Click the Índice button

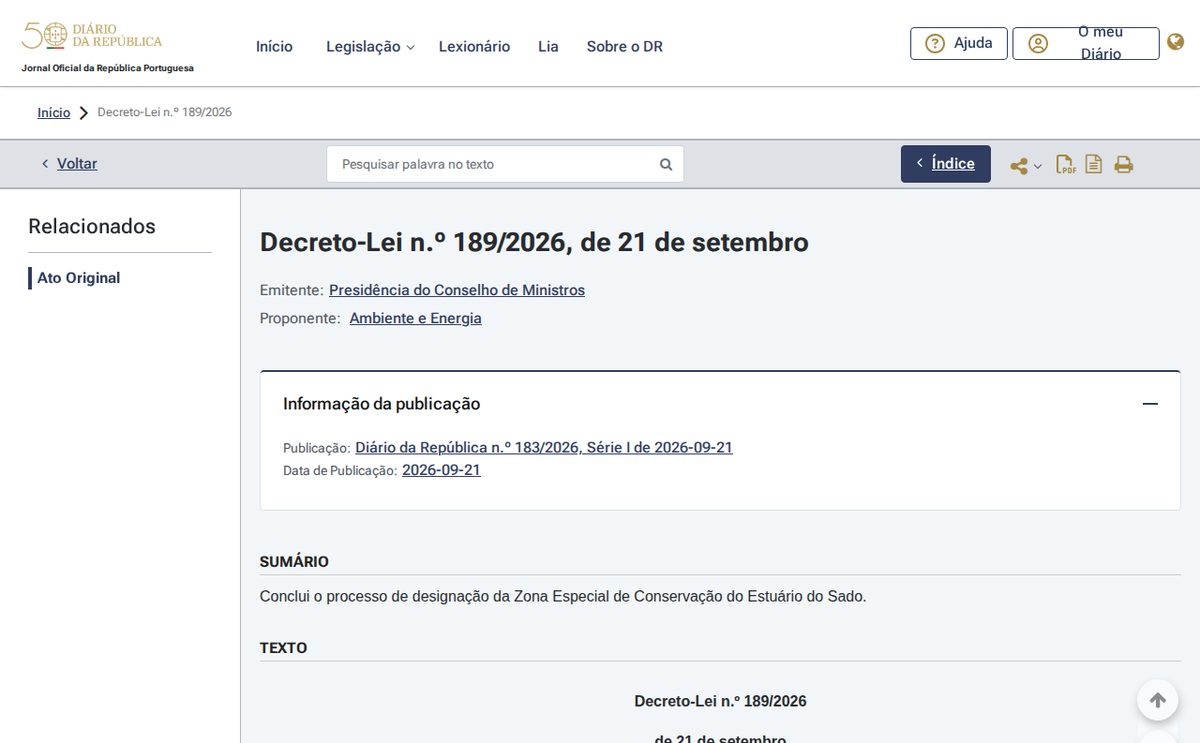[946, 164]
